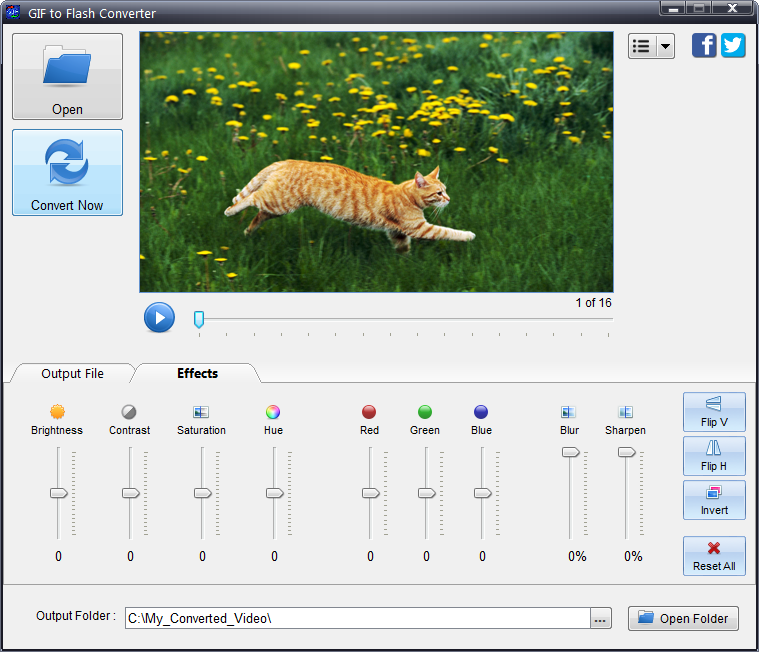Click the Open folder icon button
The height and width of the screenshot is (652, 759).
point(67,76)
